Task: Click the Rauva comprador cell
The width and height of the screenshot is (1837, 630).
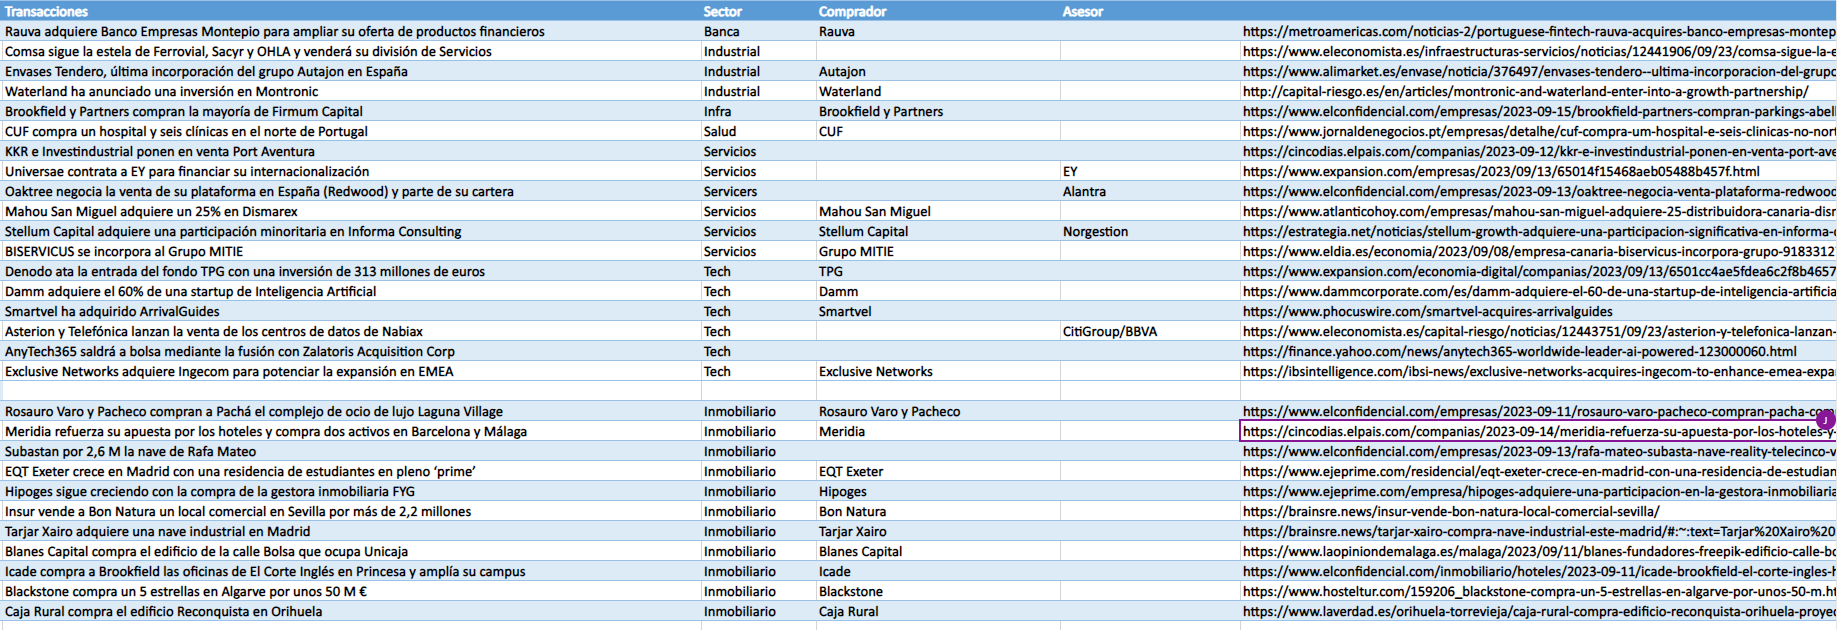Action: point(938,31)
